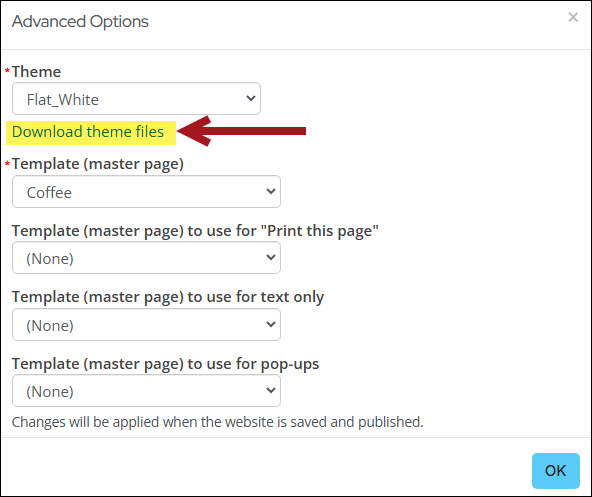The width and height of the screenshot is (592, 497).
Task: Open the Print this page template dropdown
Action: (146, 258)
